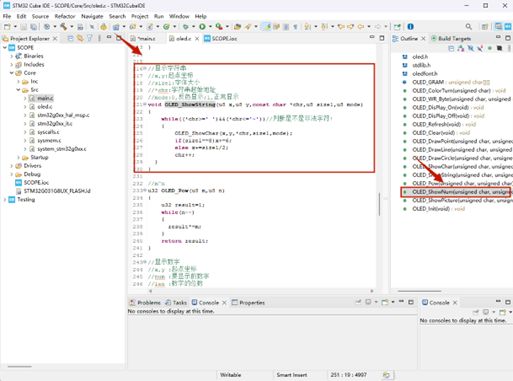Toggle Hide Fields in Outline toolbar

point(470,49)
